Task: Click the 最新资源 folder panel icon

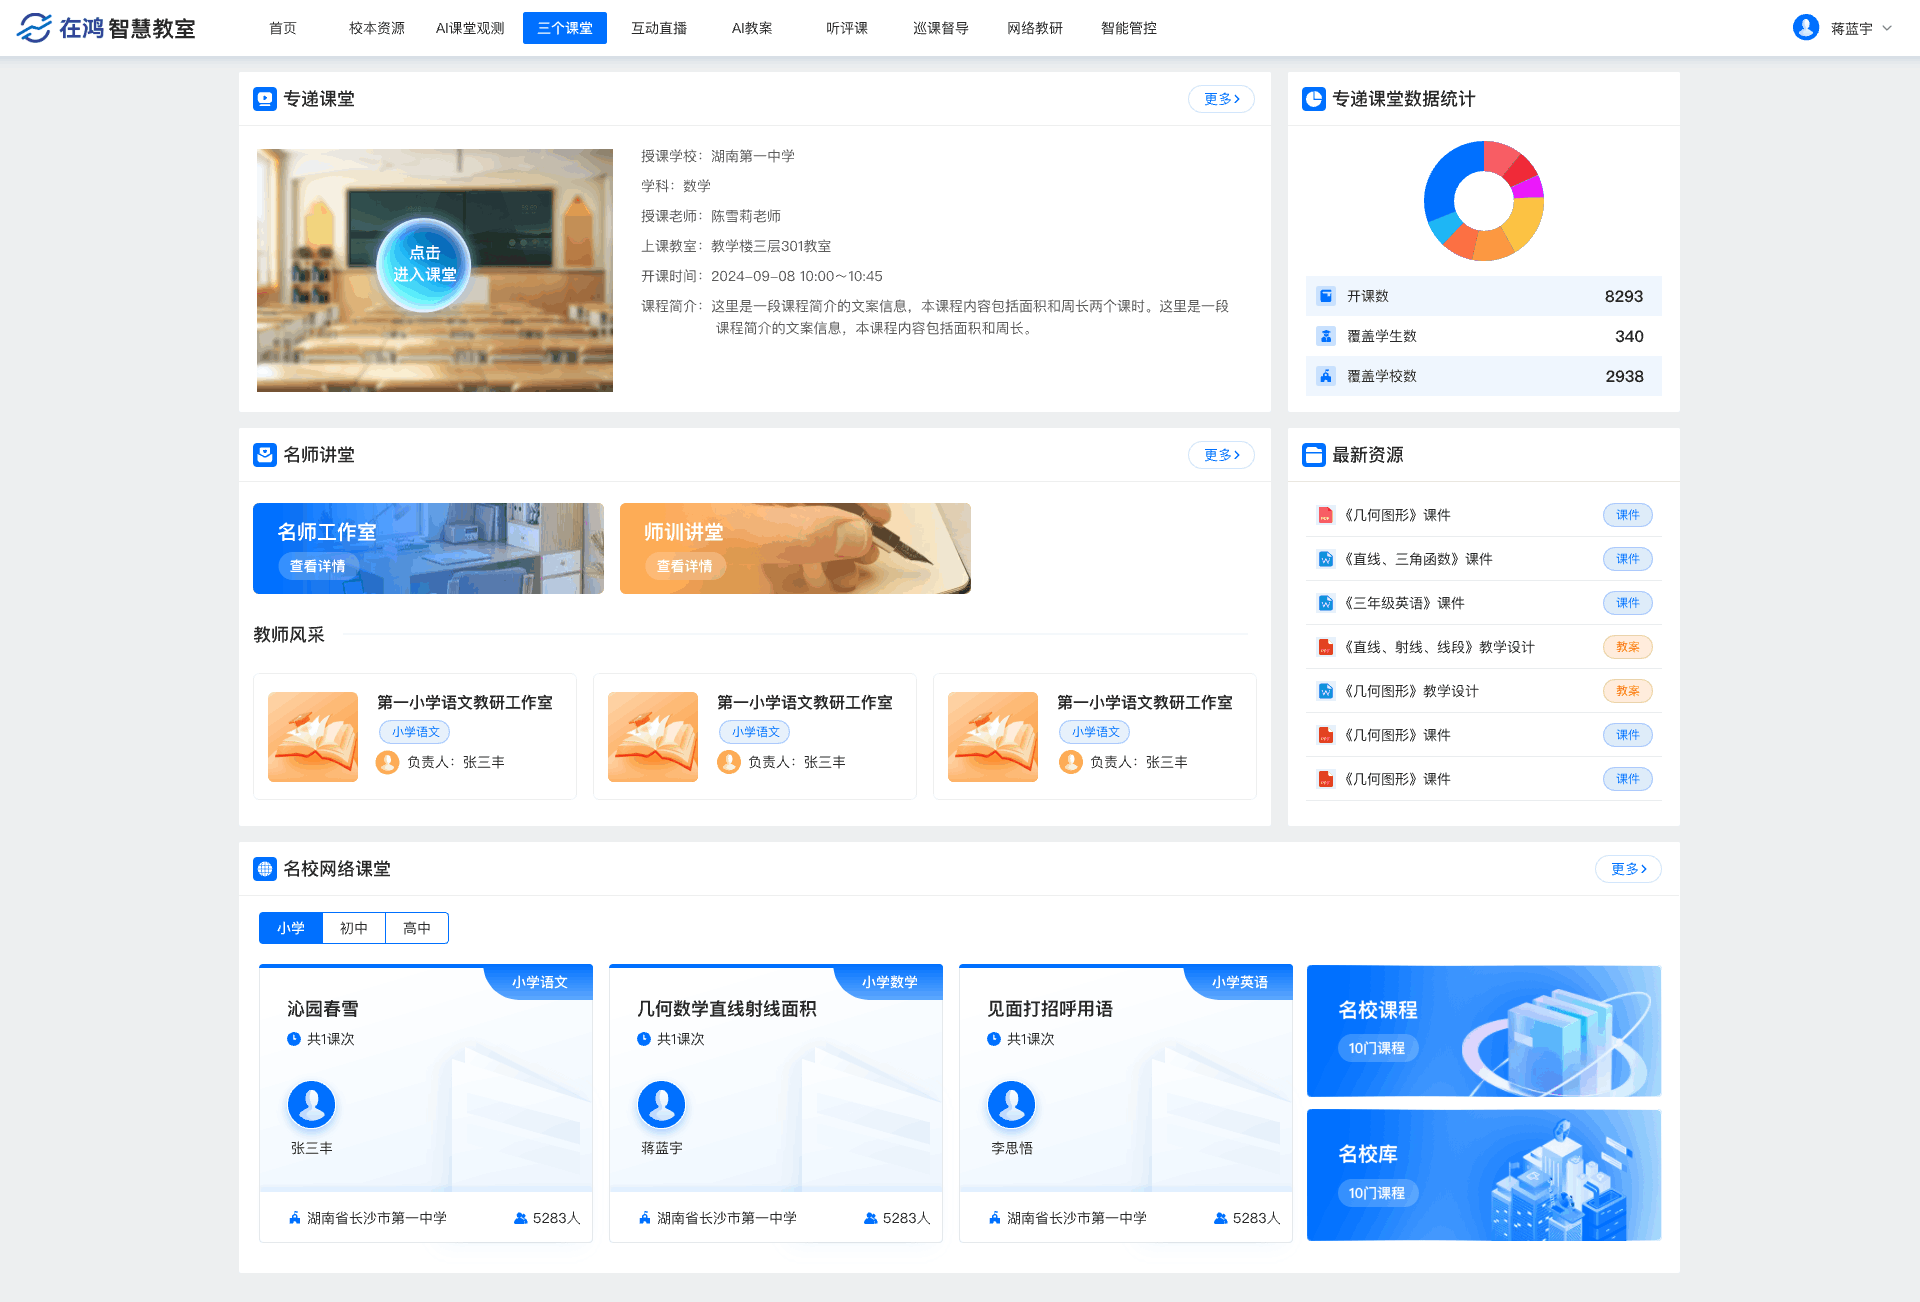Action: (1313, 455)
